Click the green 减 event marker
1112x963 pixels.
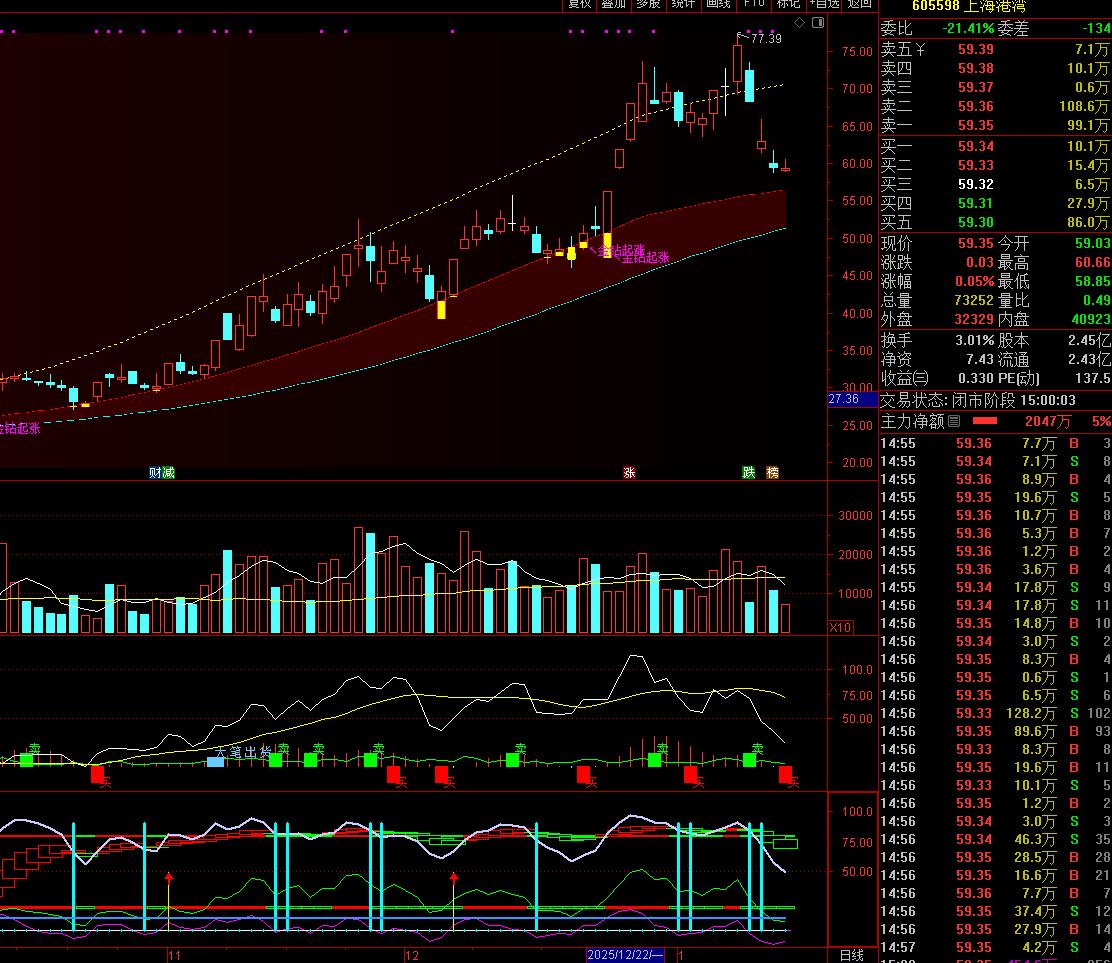pyautogui.click(x=167, y=473)
